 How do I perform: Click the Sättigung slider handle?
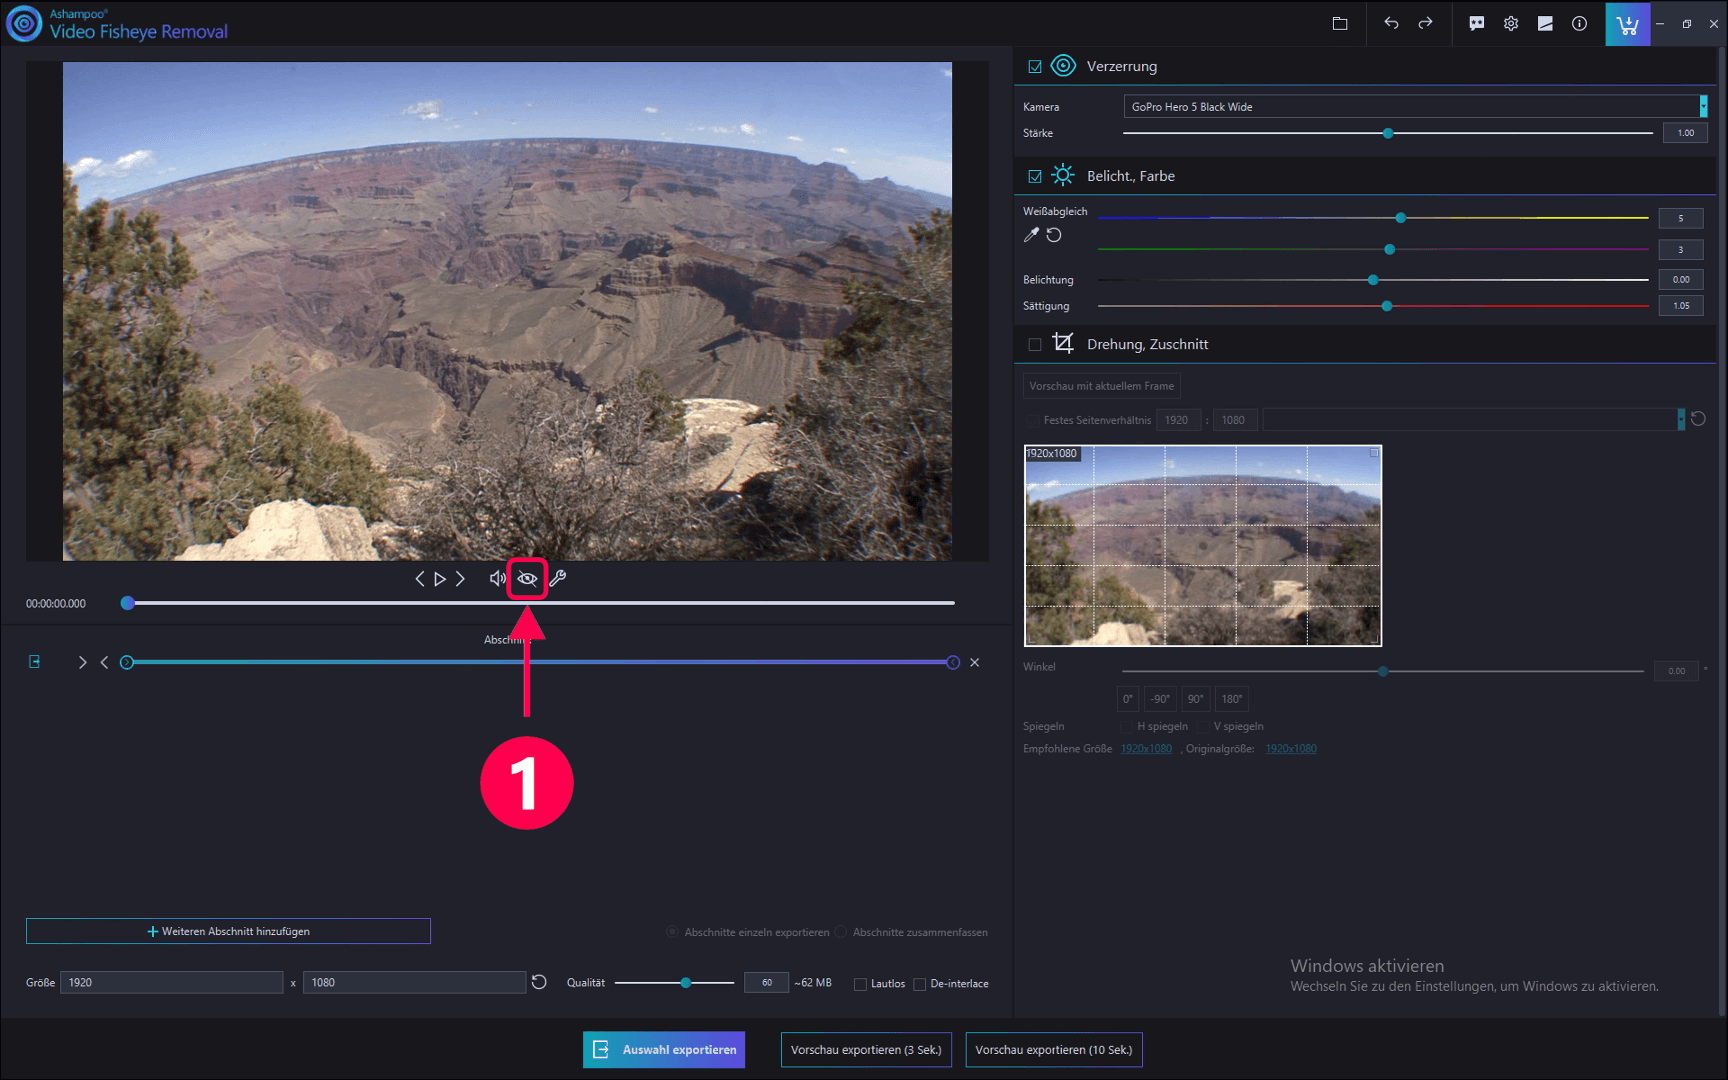[x=1387, y=306]
